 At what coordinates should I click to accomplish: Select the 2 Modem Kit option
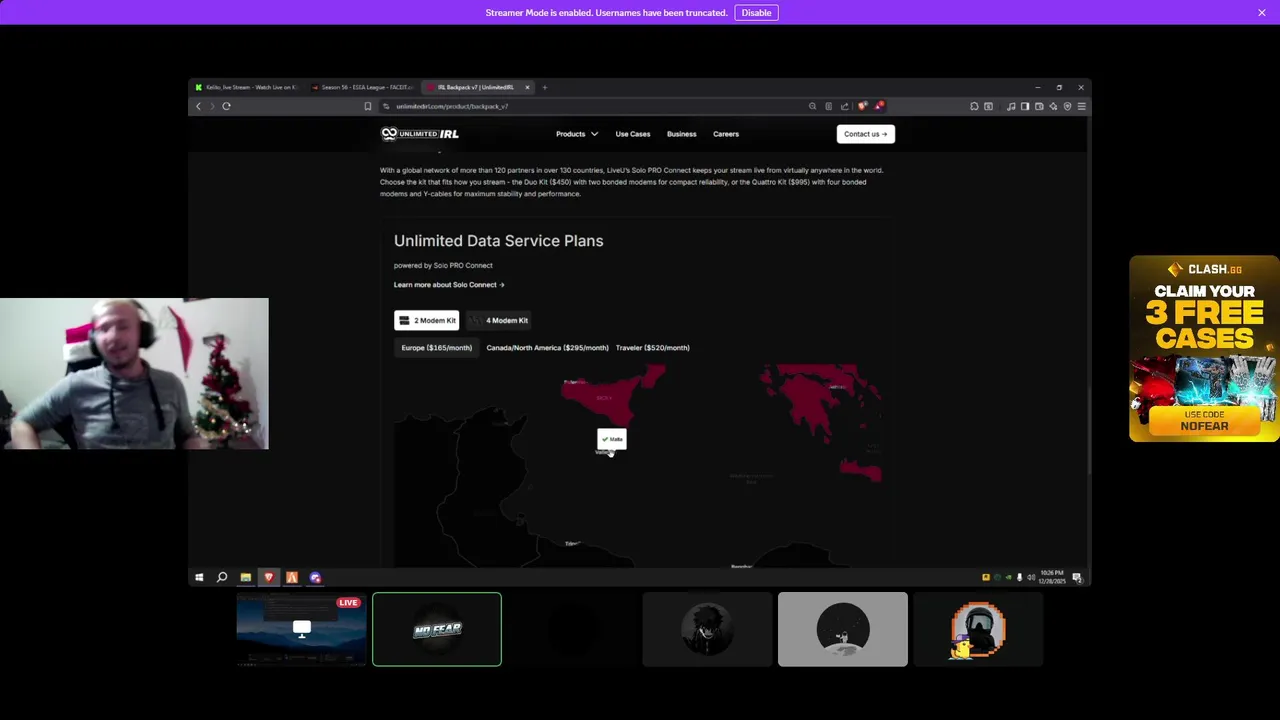(x=427, y=320)
